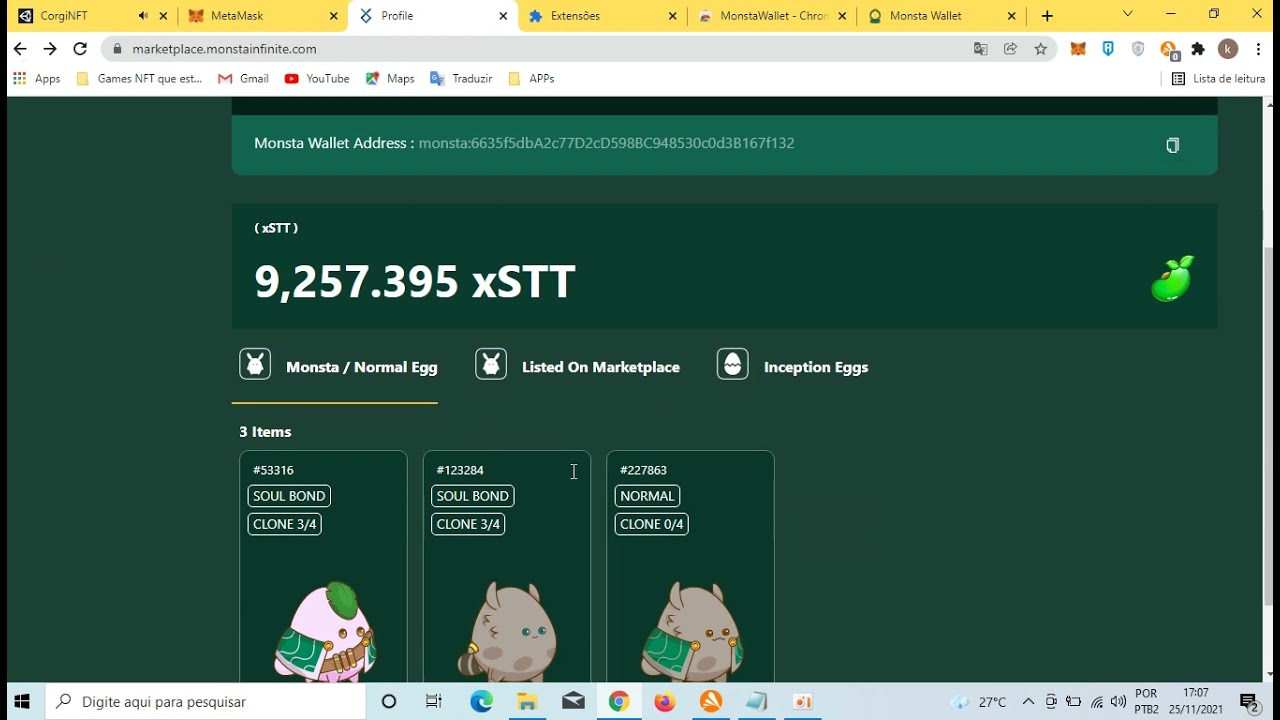1280x720 pixels.
Task: Open the Traduzir bookmark
Action: click(x=461, y=78)
